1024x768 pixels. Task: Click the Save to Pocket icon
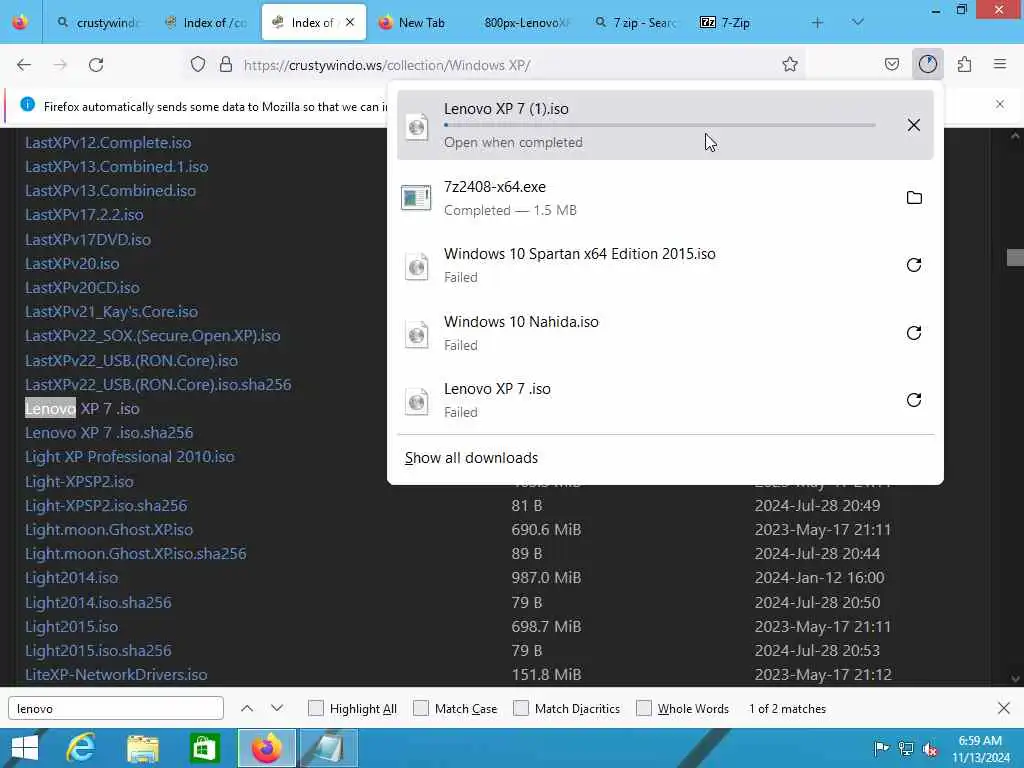click(x=891, y=64)
